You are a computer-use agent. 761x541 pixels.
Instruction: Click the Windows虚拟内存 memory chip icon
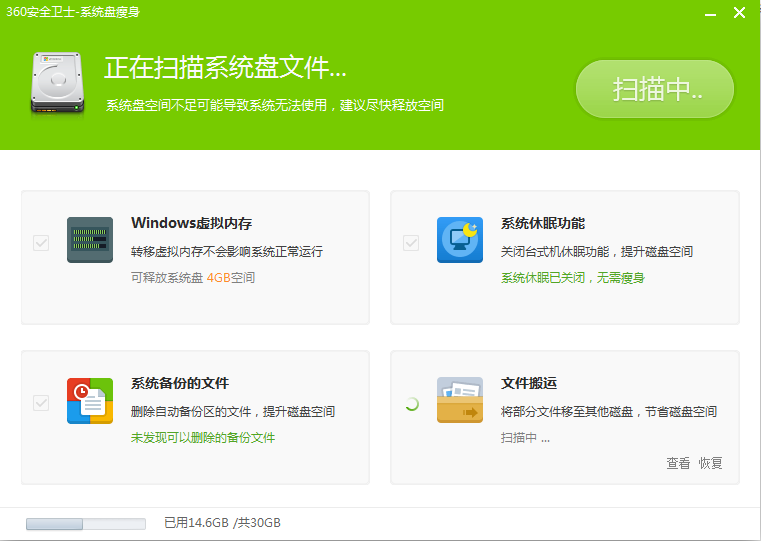coord(90,240)
